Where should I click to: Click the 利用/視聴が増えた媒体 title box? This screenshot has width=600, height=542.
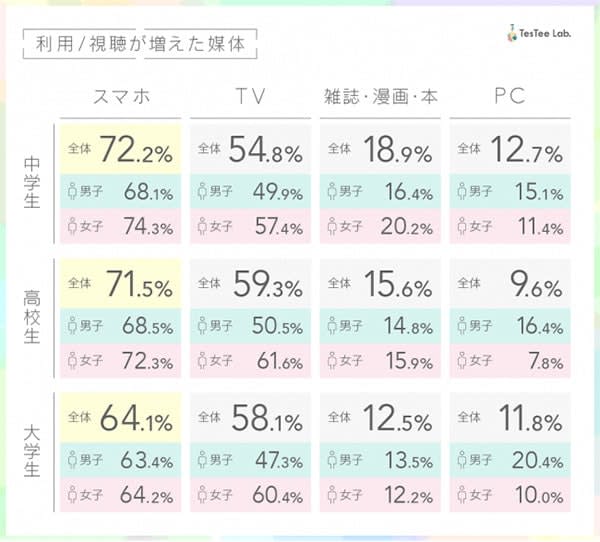[140, 44]
